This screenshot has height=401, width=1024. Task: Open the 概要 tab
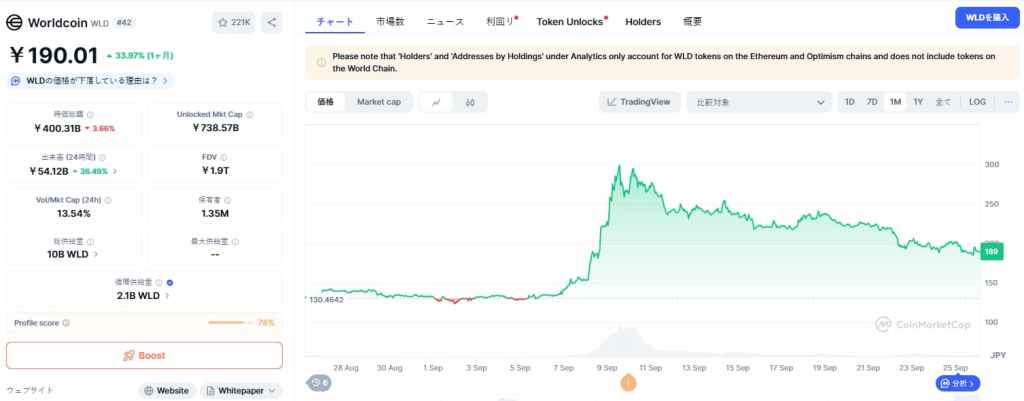[x=693, y=22]
